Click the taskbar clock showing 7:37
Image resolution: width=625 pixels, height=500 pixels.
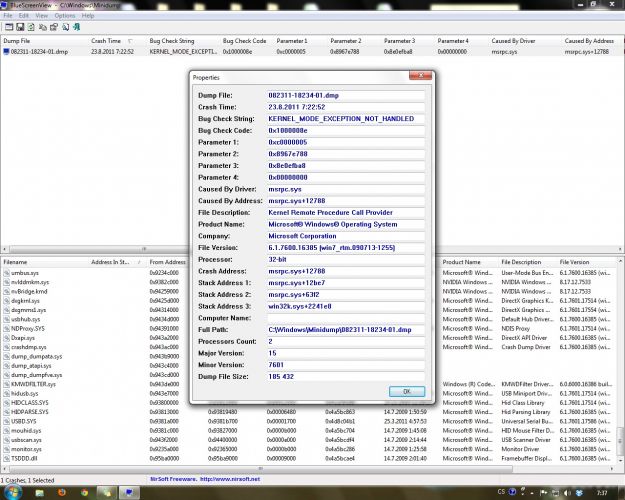point(602,493)
